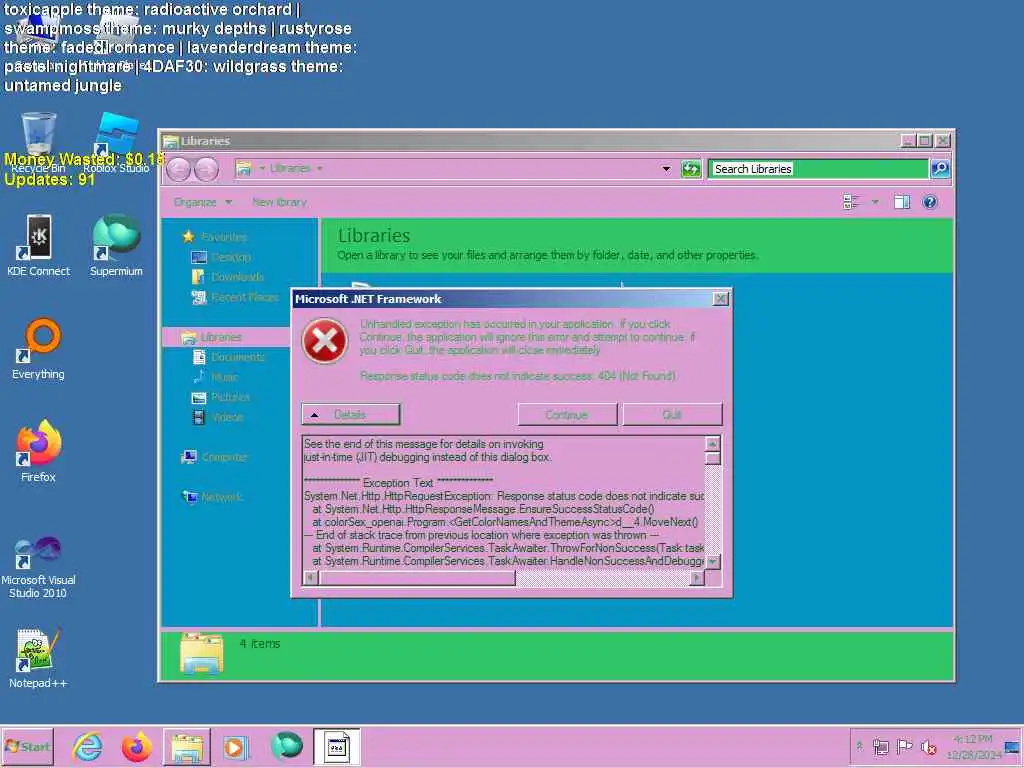Change the view with the views icon
The image size is (1024, 768).
pyautogui.click(x=851, y=202)
